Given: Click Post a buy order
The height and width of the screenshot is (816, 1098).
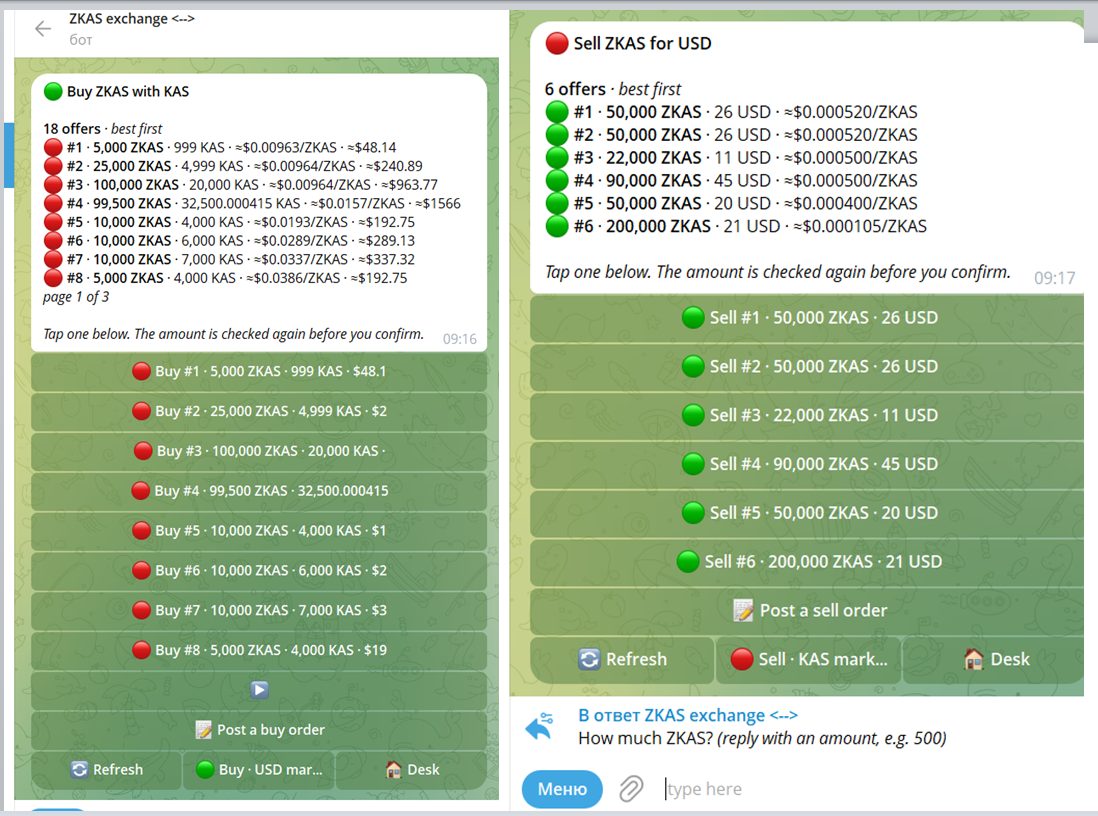Looking at the screenshot, I should point(259,730).
